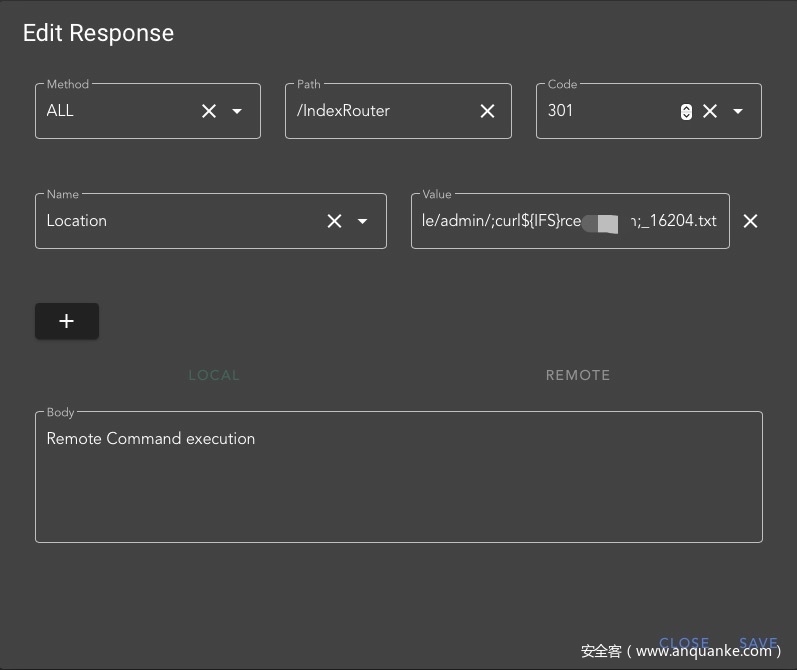Click the Code field showing 301

pyautogui.click(x=605, y=111)
